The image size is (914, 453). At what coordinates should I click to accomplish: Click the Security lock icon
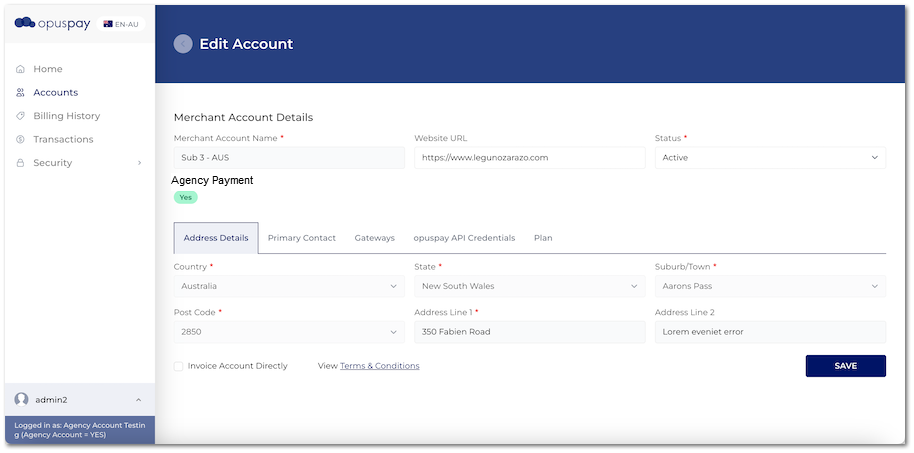click(21, 163)
